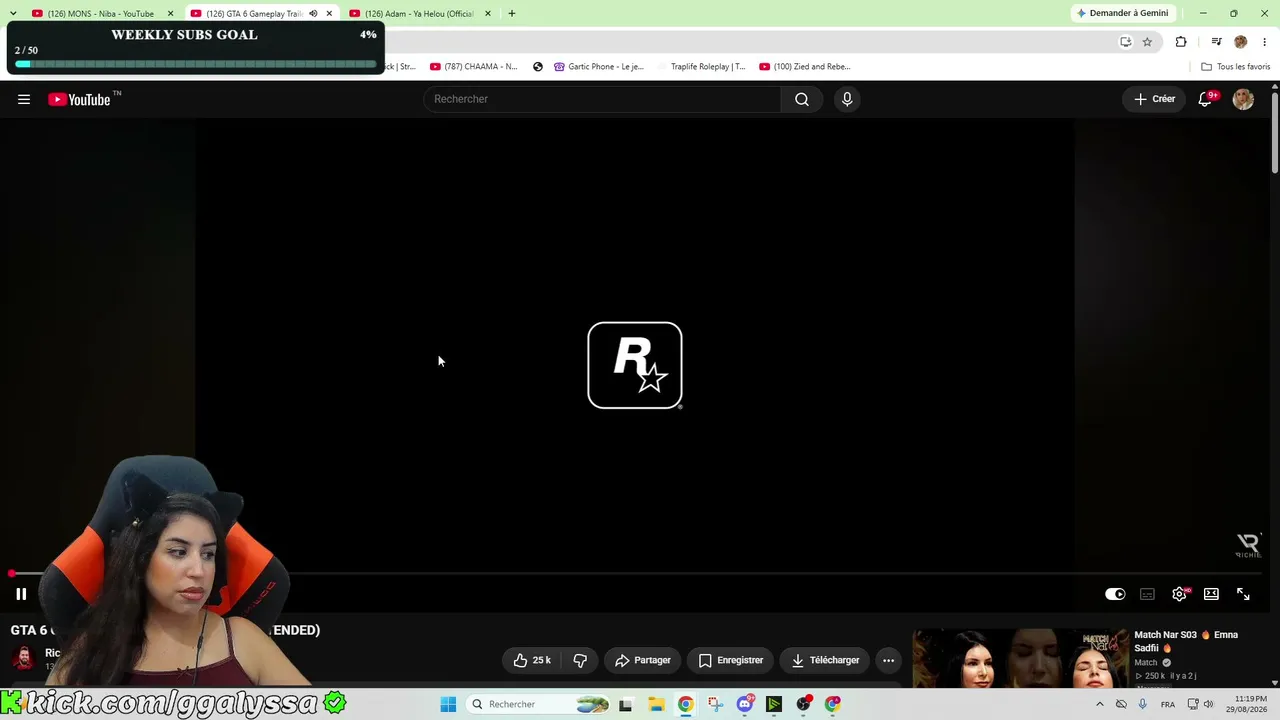
Task: Open the YouTube account avatar menu
Action: click(1243, 99)
